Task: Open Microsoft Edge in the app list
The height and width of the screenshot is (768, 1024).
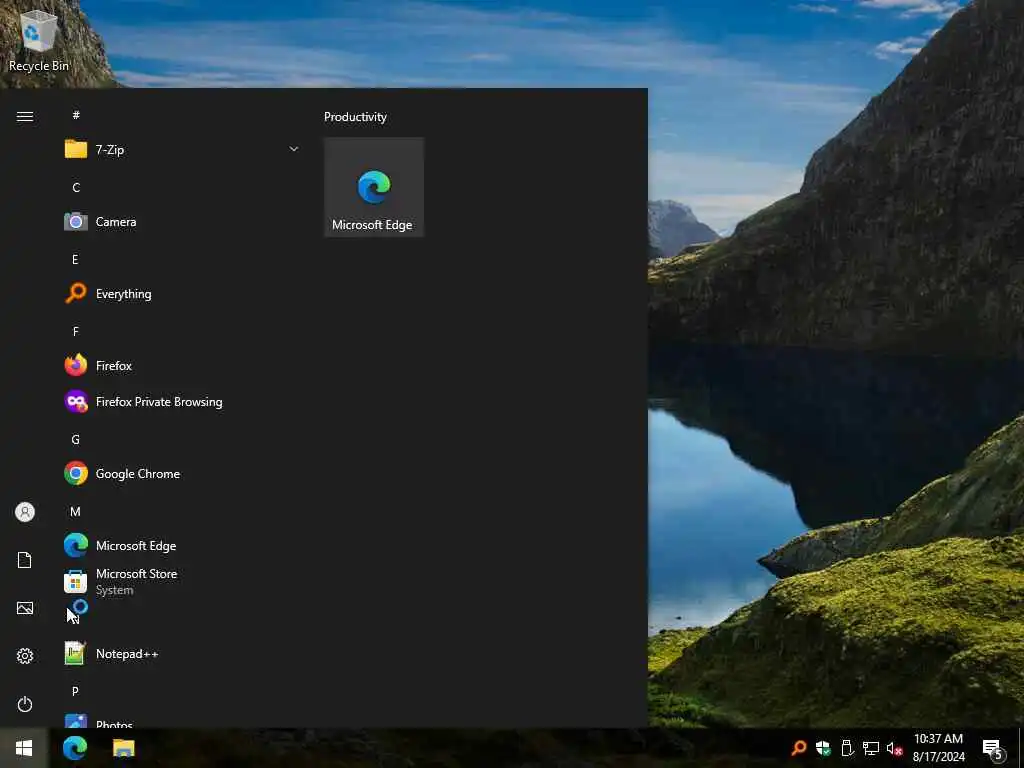Action: tap(182, 545)
